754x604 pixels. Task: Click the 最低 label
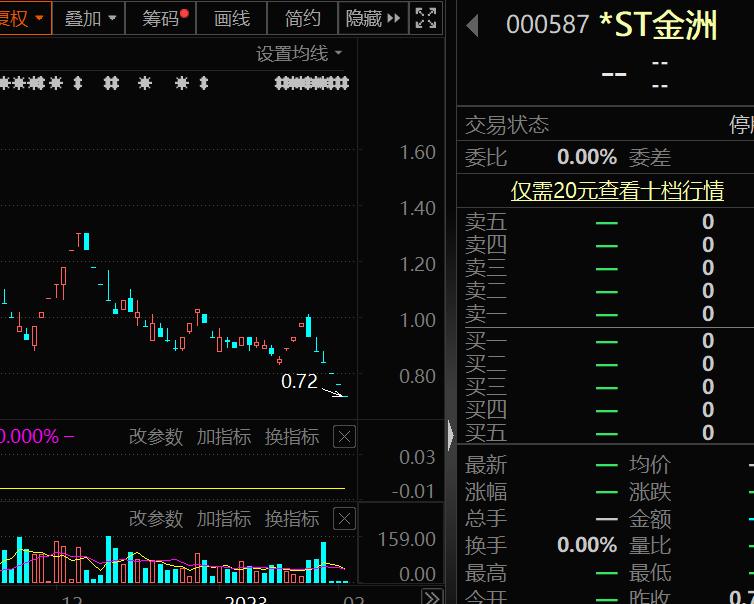tap(650, 573)
